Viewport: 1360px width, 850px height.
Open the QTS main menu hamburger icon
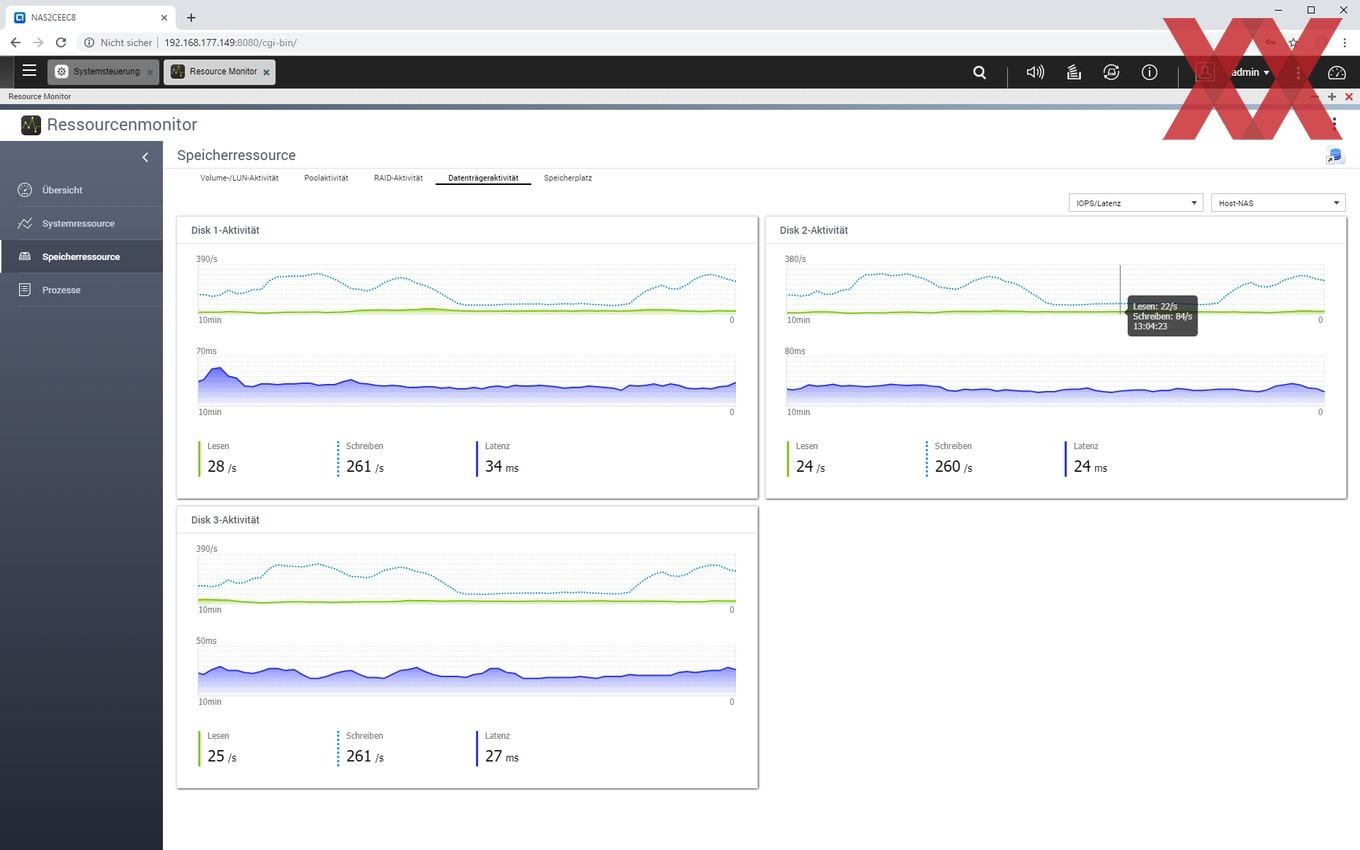tap(29, 71)
